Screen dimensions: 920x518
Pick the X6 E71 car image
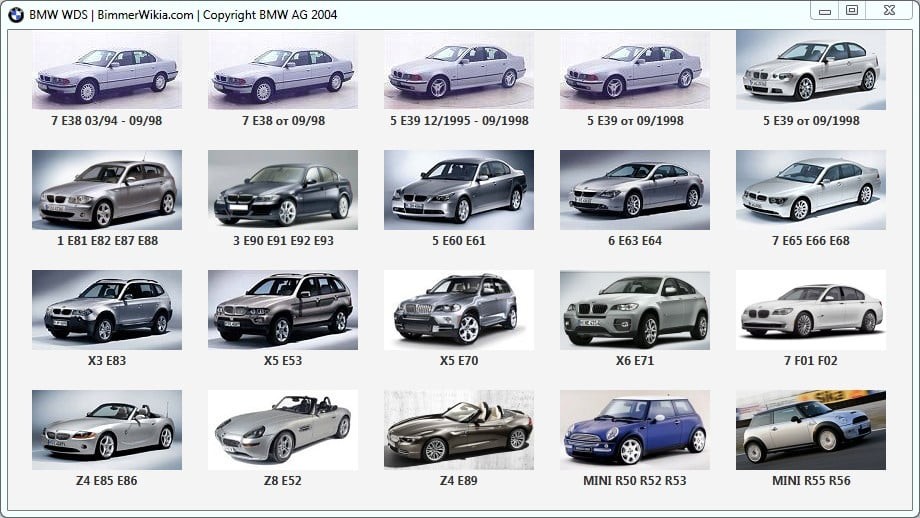click(635, 310)
